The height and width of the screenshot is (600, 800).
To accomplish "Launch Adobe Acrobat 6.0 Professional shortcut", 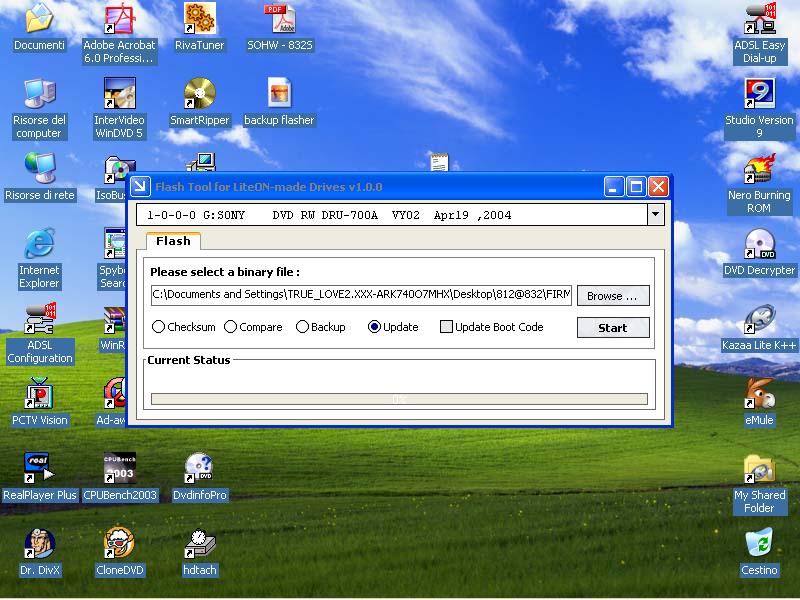I will pos(119,18).
